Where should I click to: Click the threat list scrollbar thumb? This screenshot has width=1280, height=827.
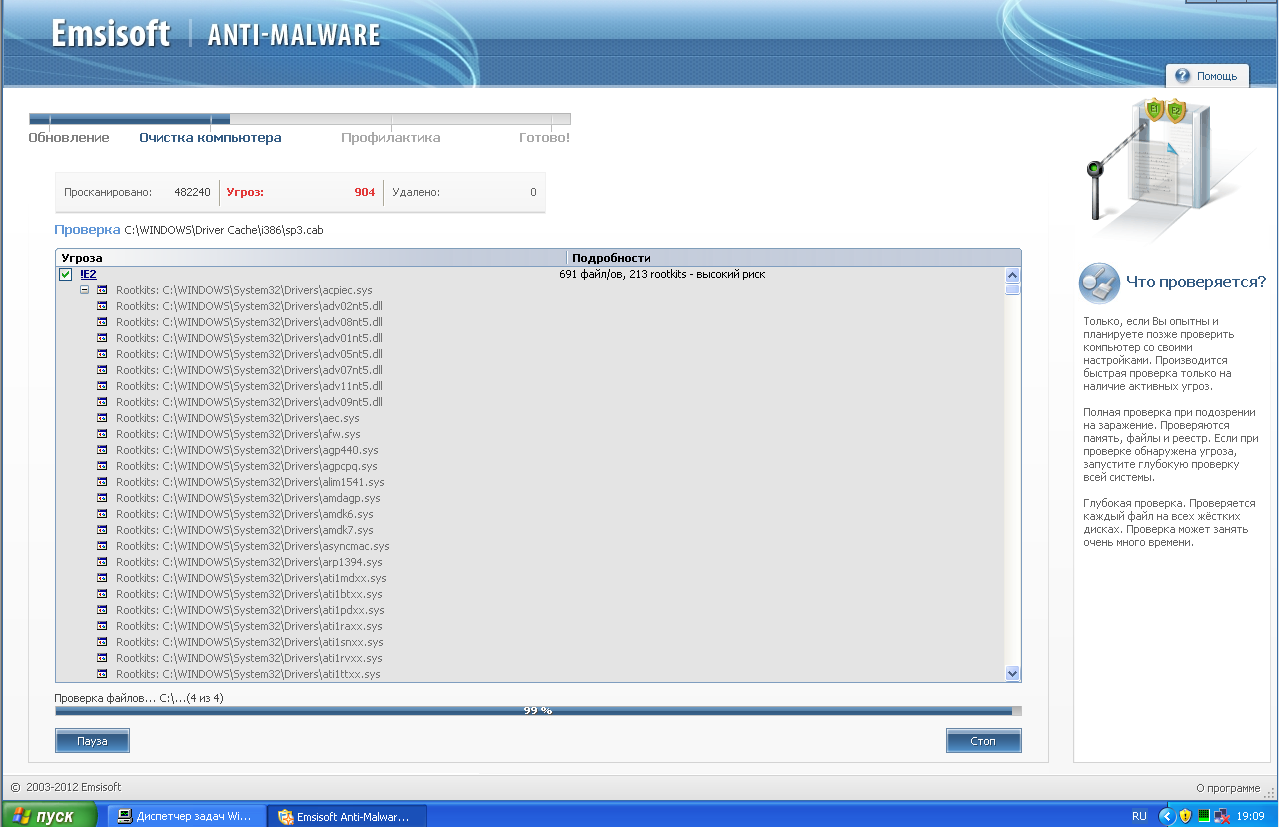1012,290
